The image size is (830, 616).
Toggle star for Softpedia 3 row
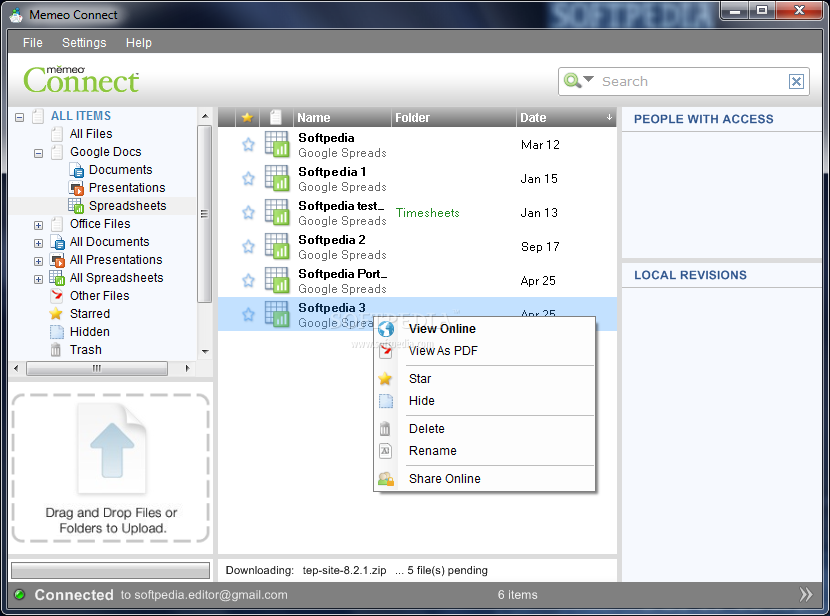point(248,314)
